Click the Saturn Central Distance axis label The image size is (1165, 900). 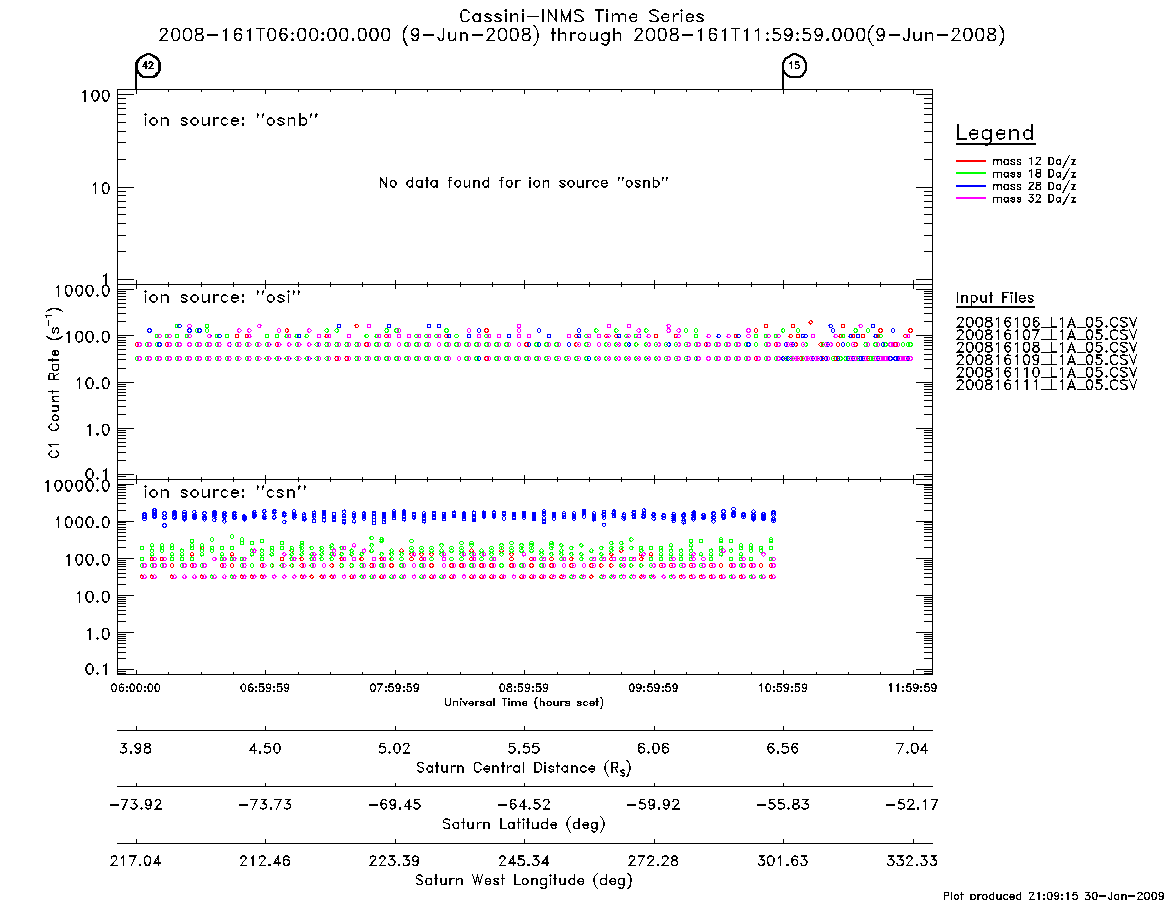pyautogui.click(x=524, y=768)
